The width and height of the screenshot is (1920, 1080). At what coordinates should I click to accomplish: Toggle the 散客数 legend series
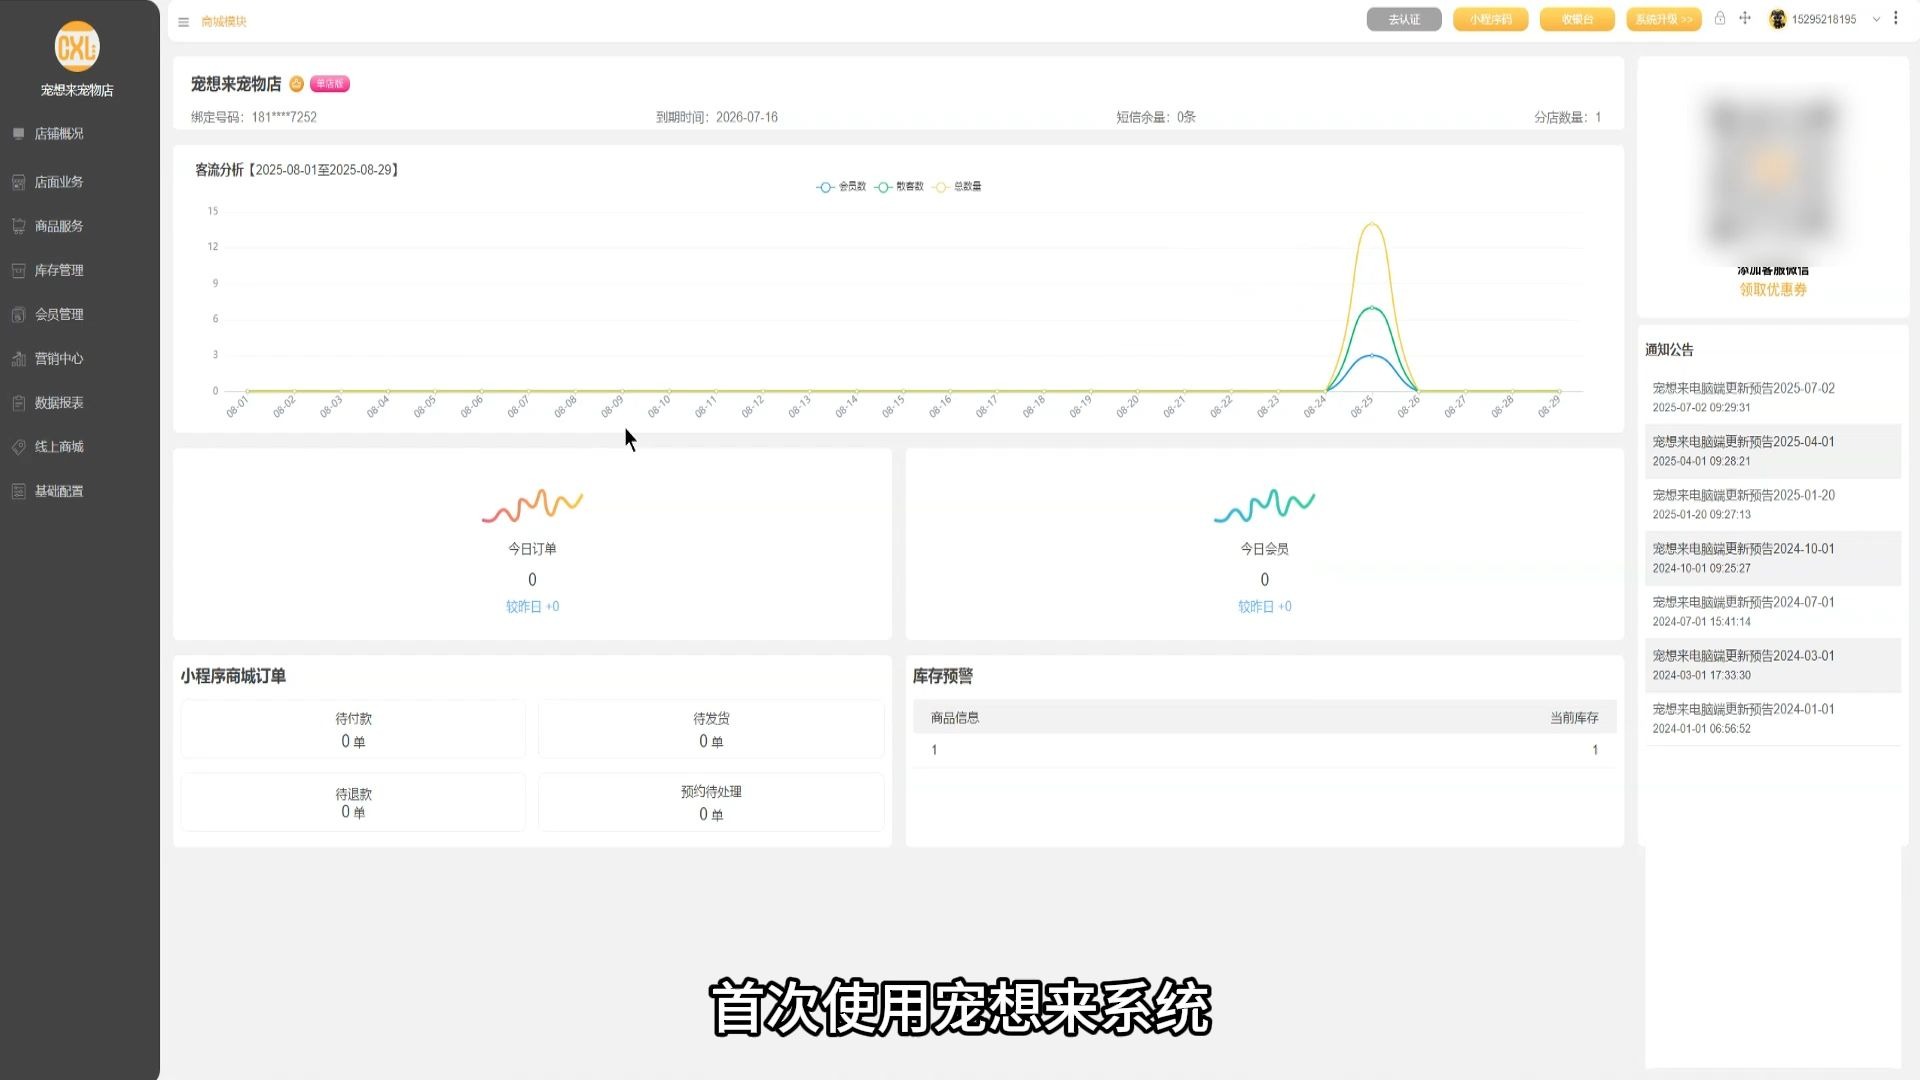(x=899, y=187)
